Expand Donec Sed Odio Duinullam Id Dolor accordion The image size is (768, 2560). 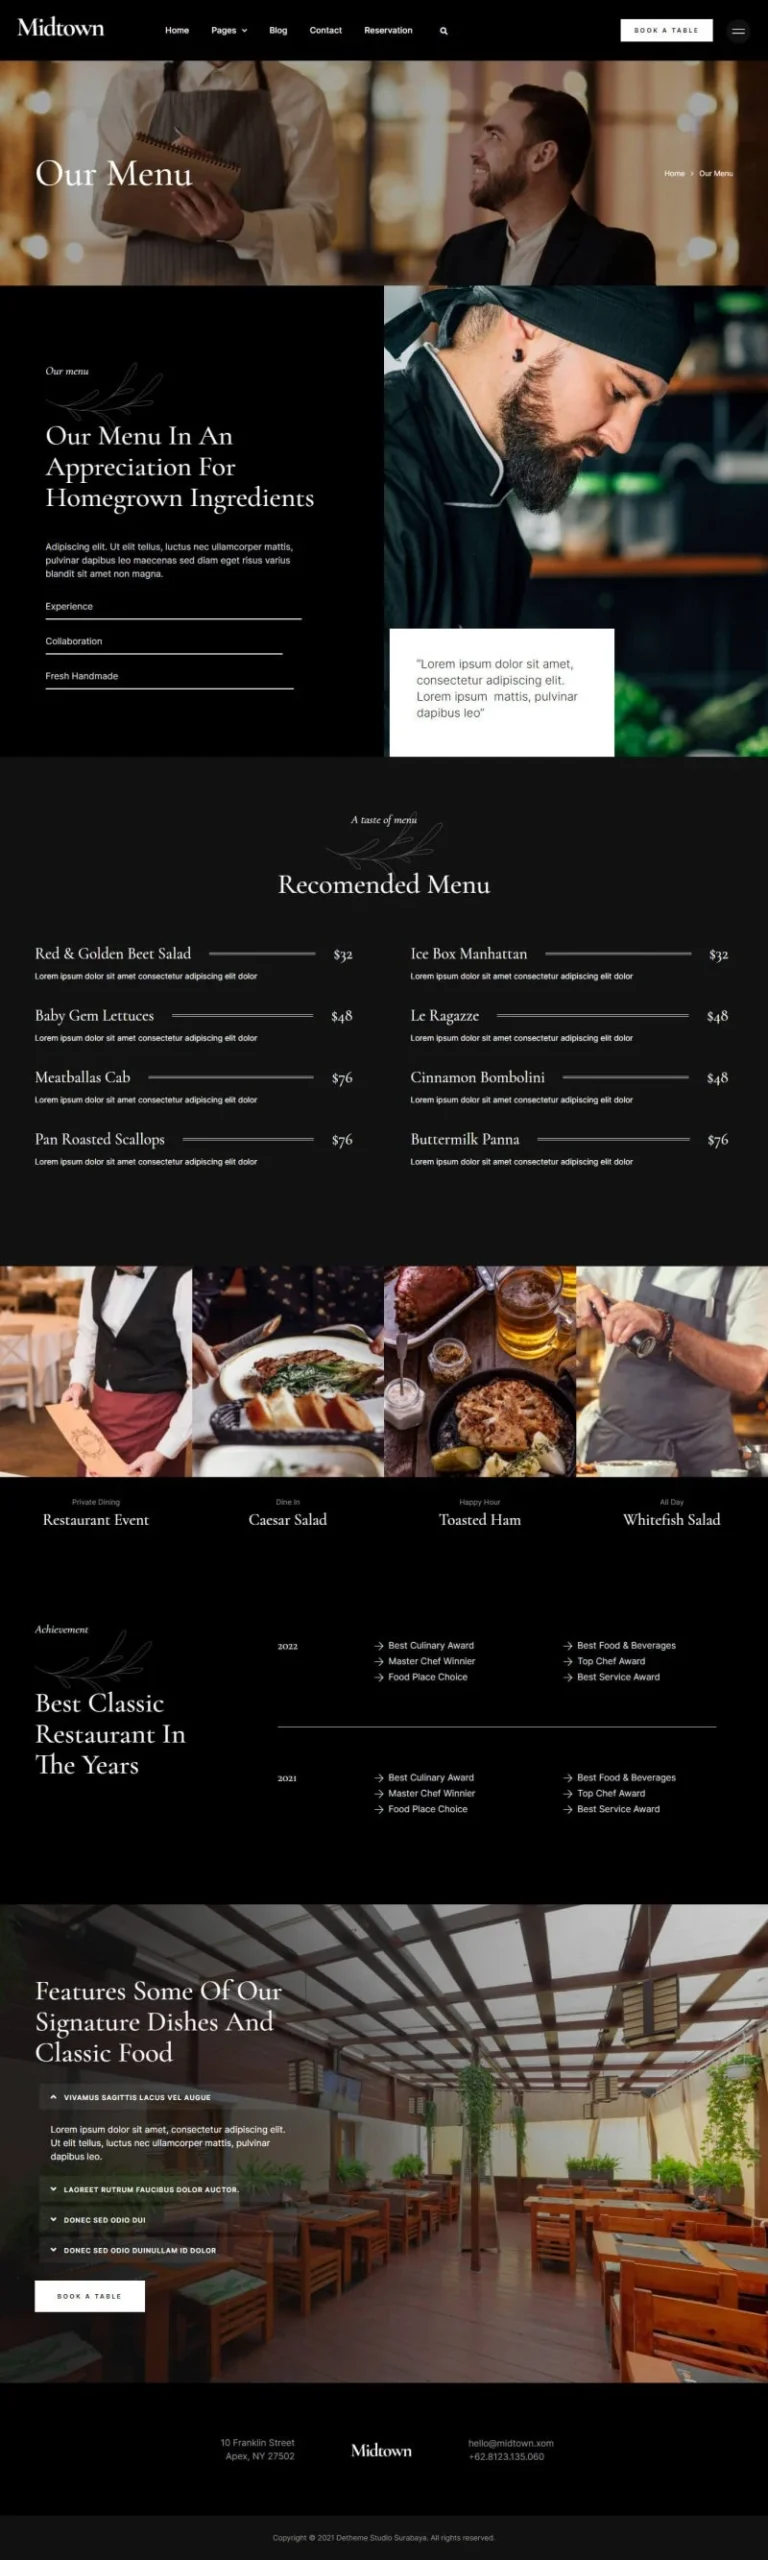tap(133, 2250)
